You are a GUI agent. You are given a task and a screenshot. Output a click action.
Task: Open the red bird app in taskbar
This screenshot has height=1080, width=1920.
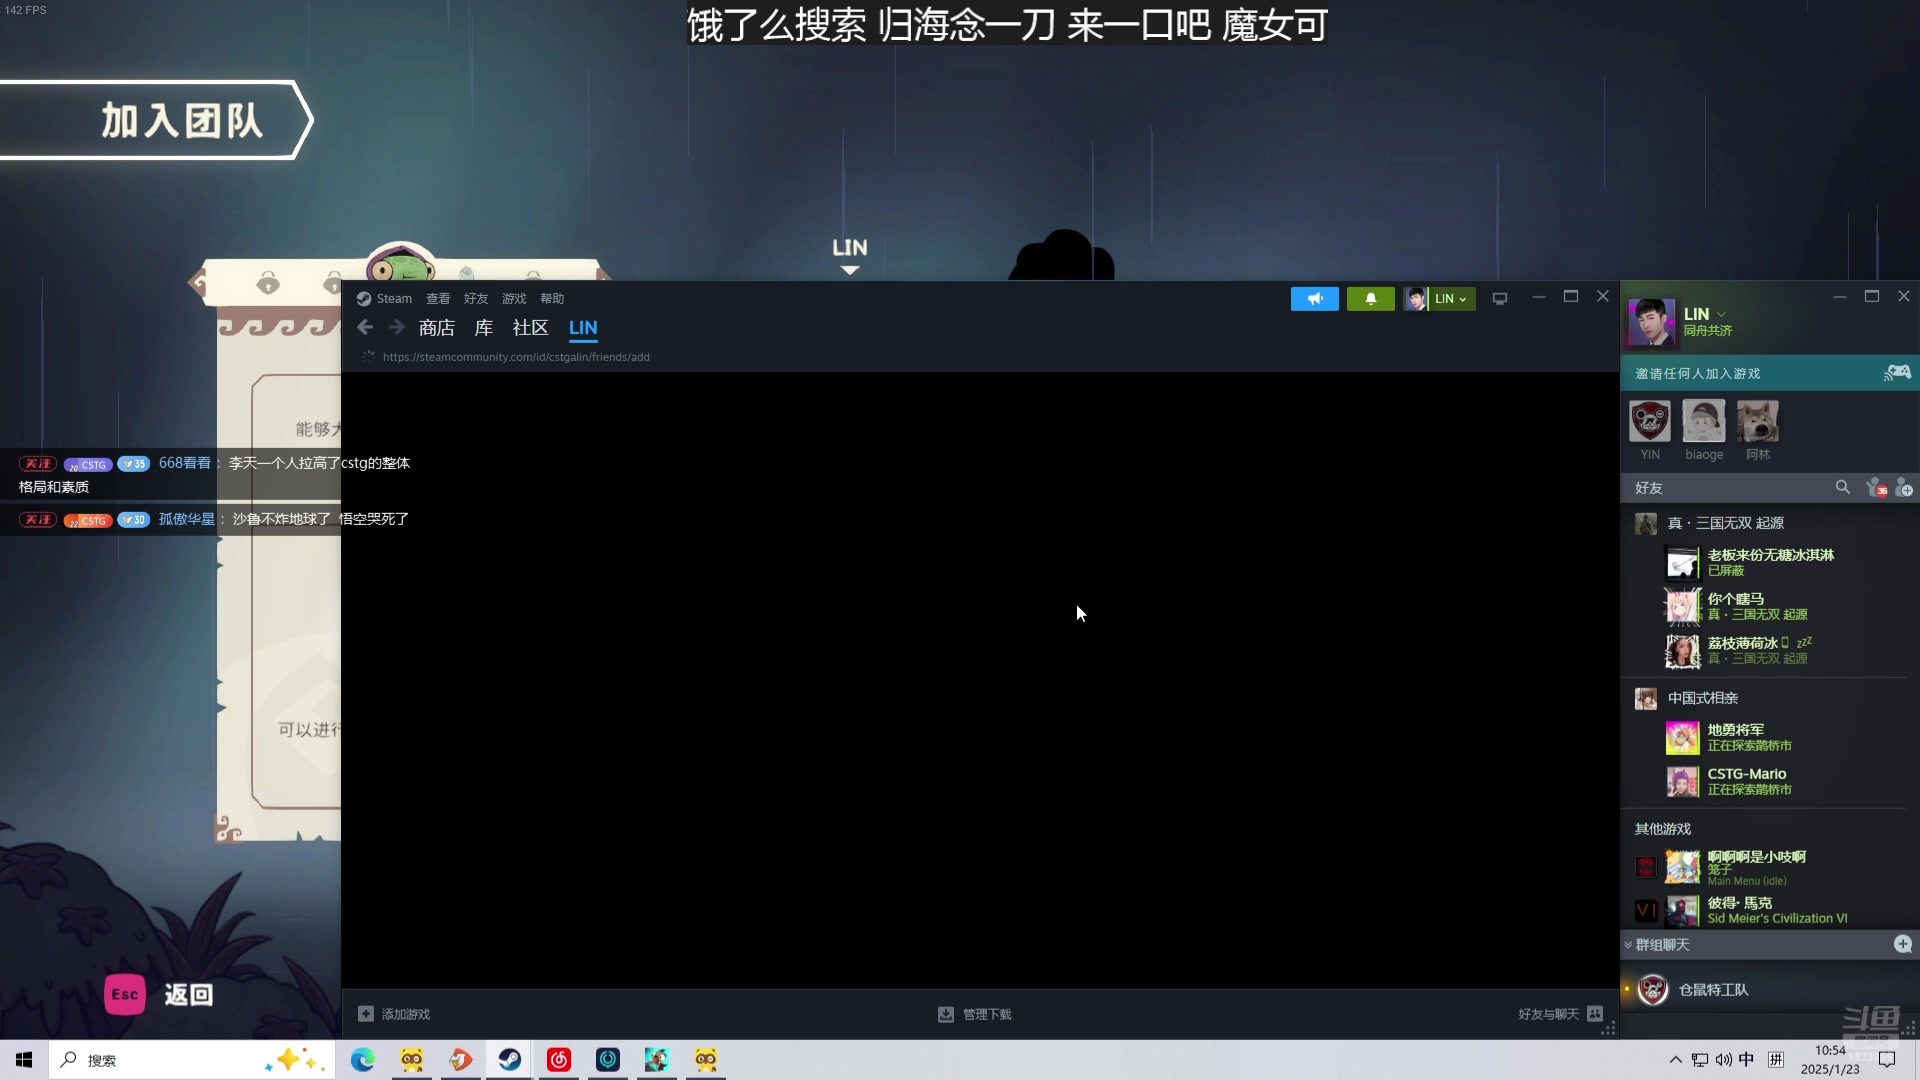[x=460, y=1060]
